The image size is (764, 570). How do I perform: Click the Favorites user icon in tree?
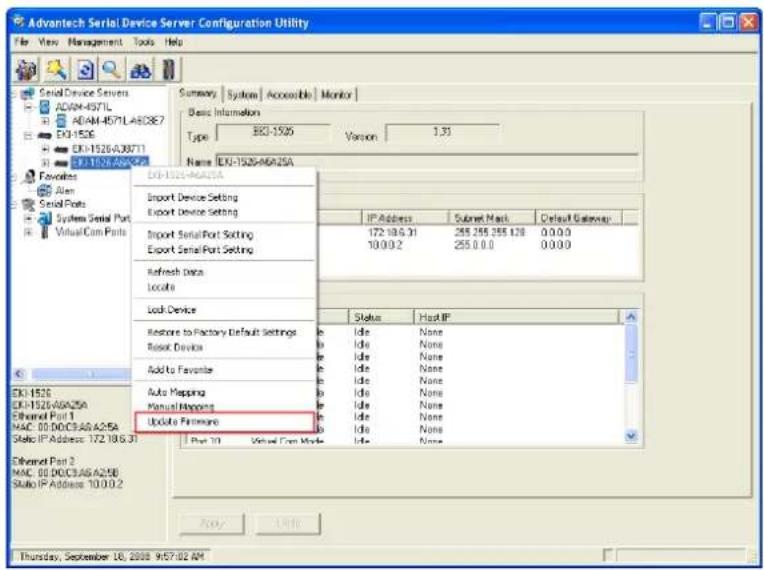29,176
